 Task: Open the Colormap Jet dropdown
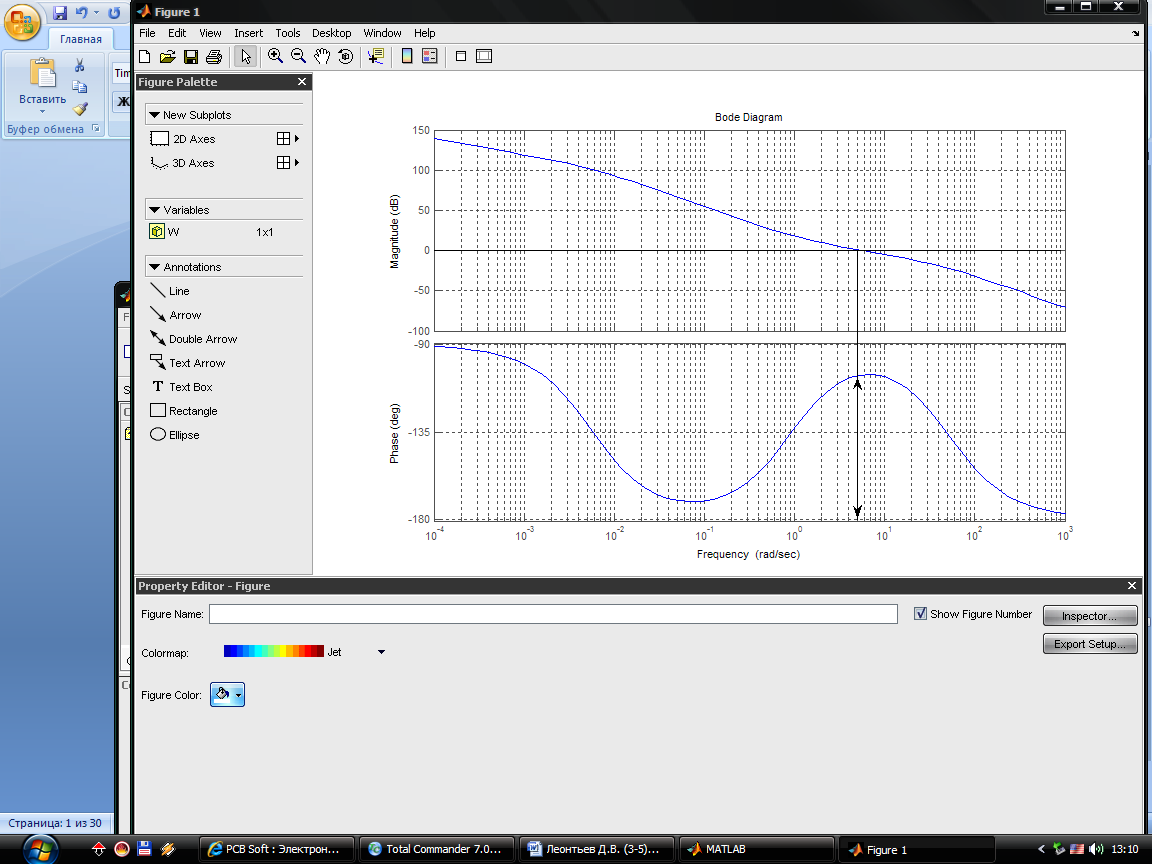381,652
